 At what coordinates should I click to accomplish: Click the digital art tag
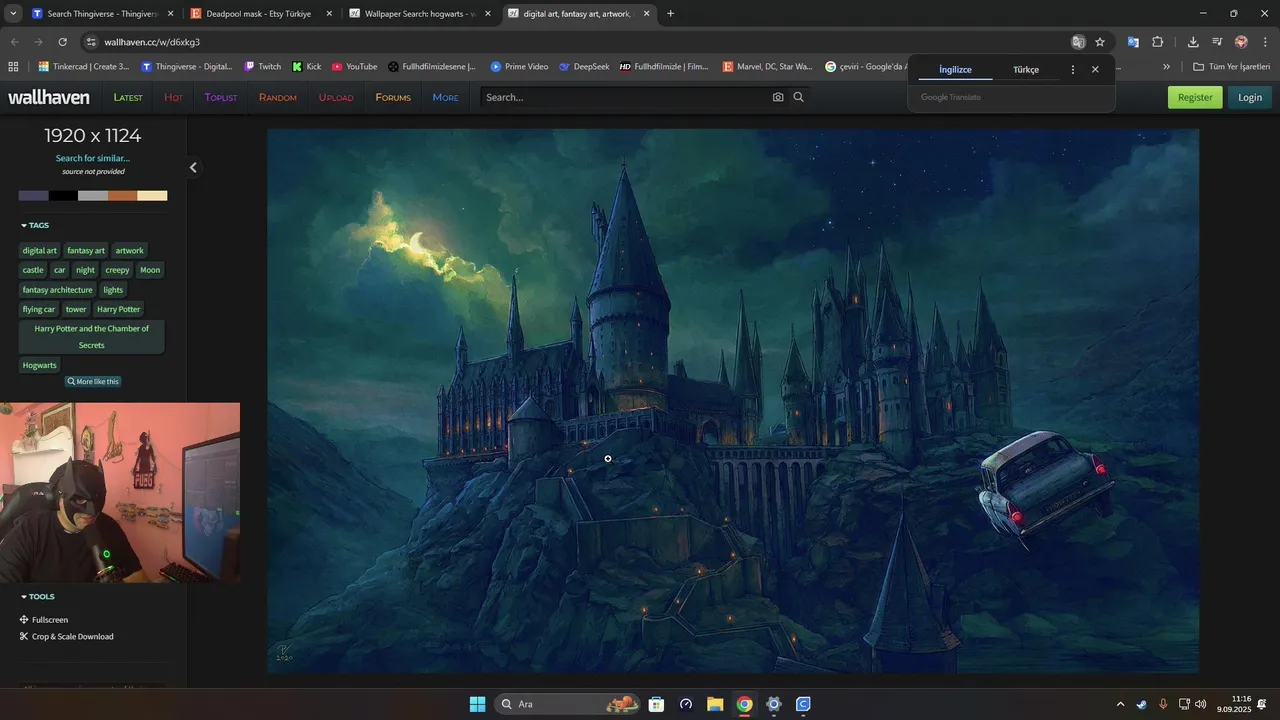[x=40, y=251]
